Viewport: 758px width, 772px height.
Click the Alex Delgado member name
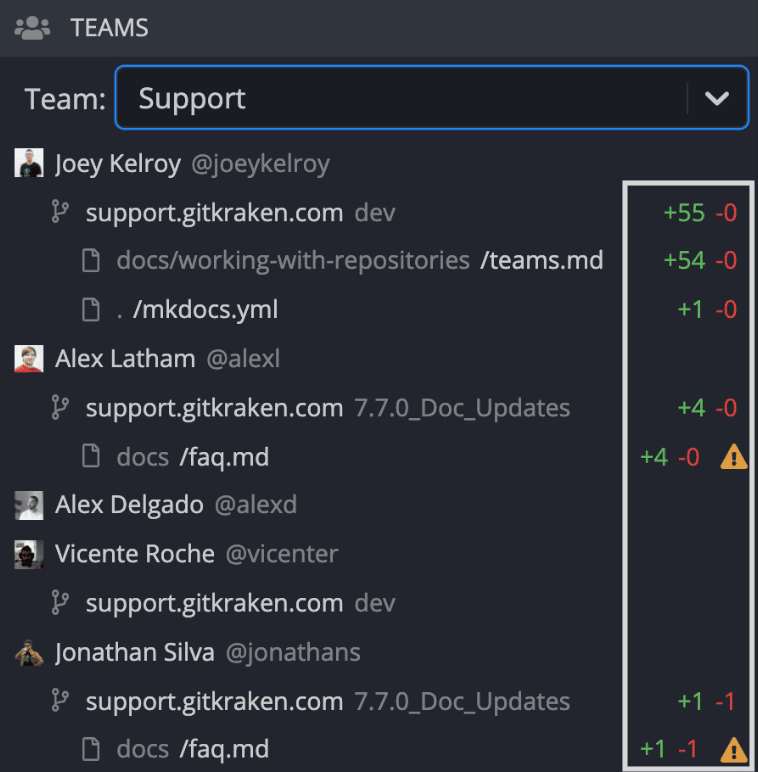[x=129, y=505]
